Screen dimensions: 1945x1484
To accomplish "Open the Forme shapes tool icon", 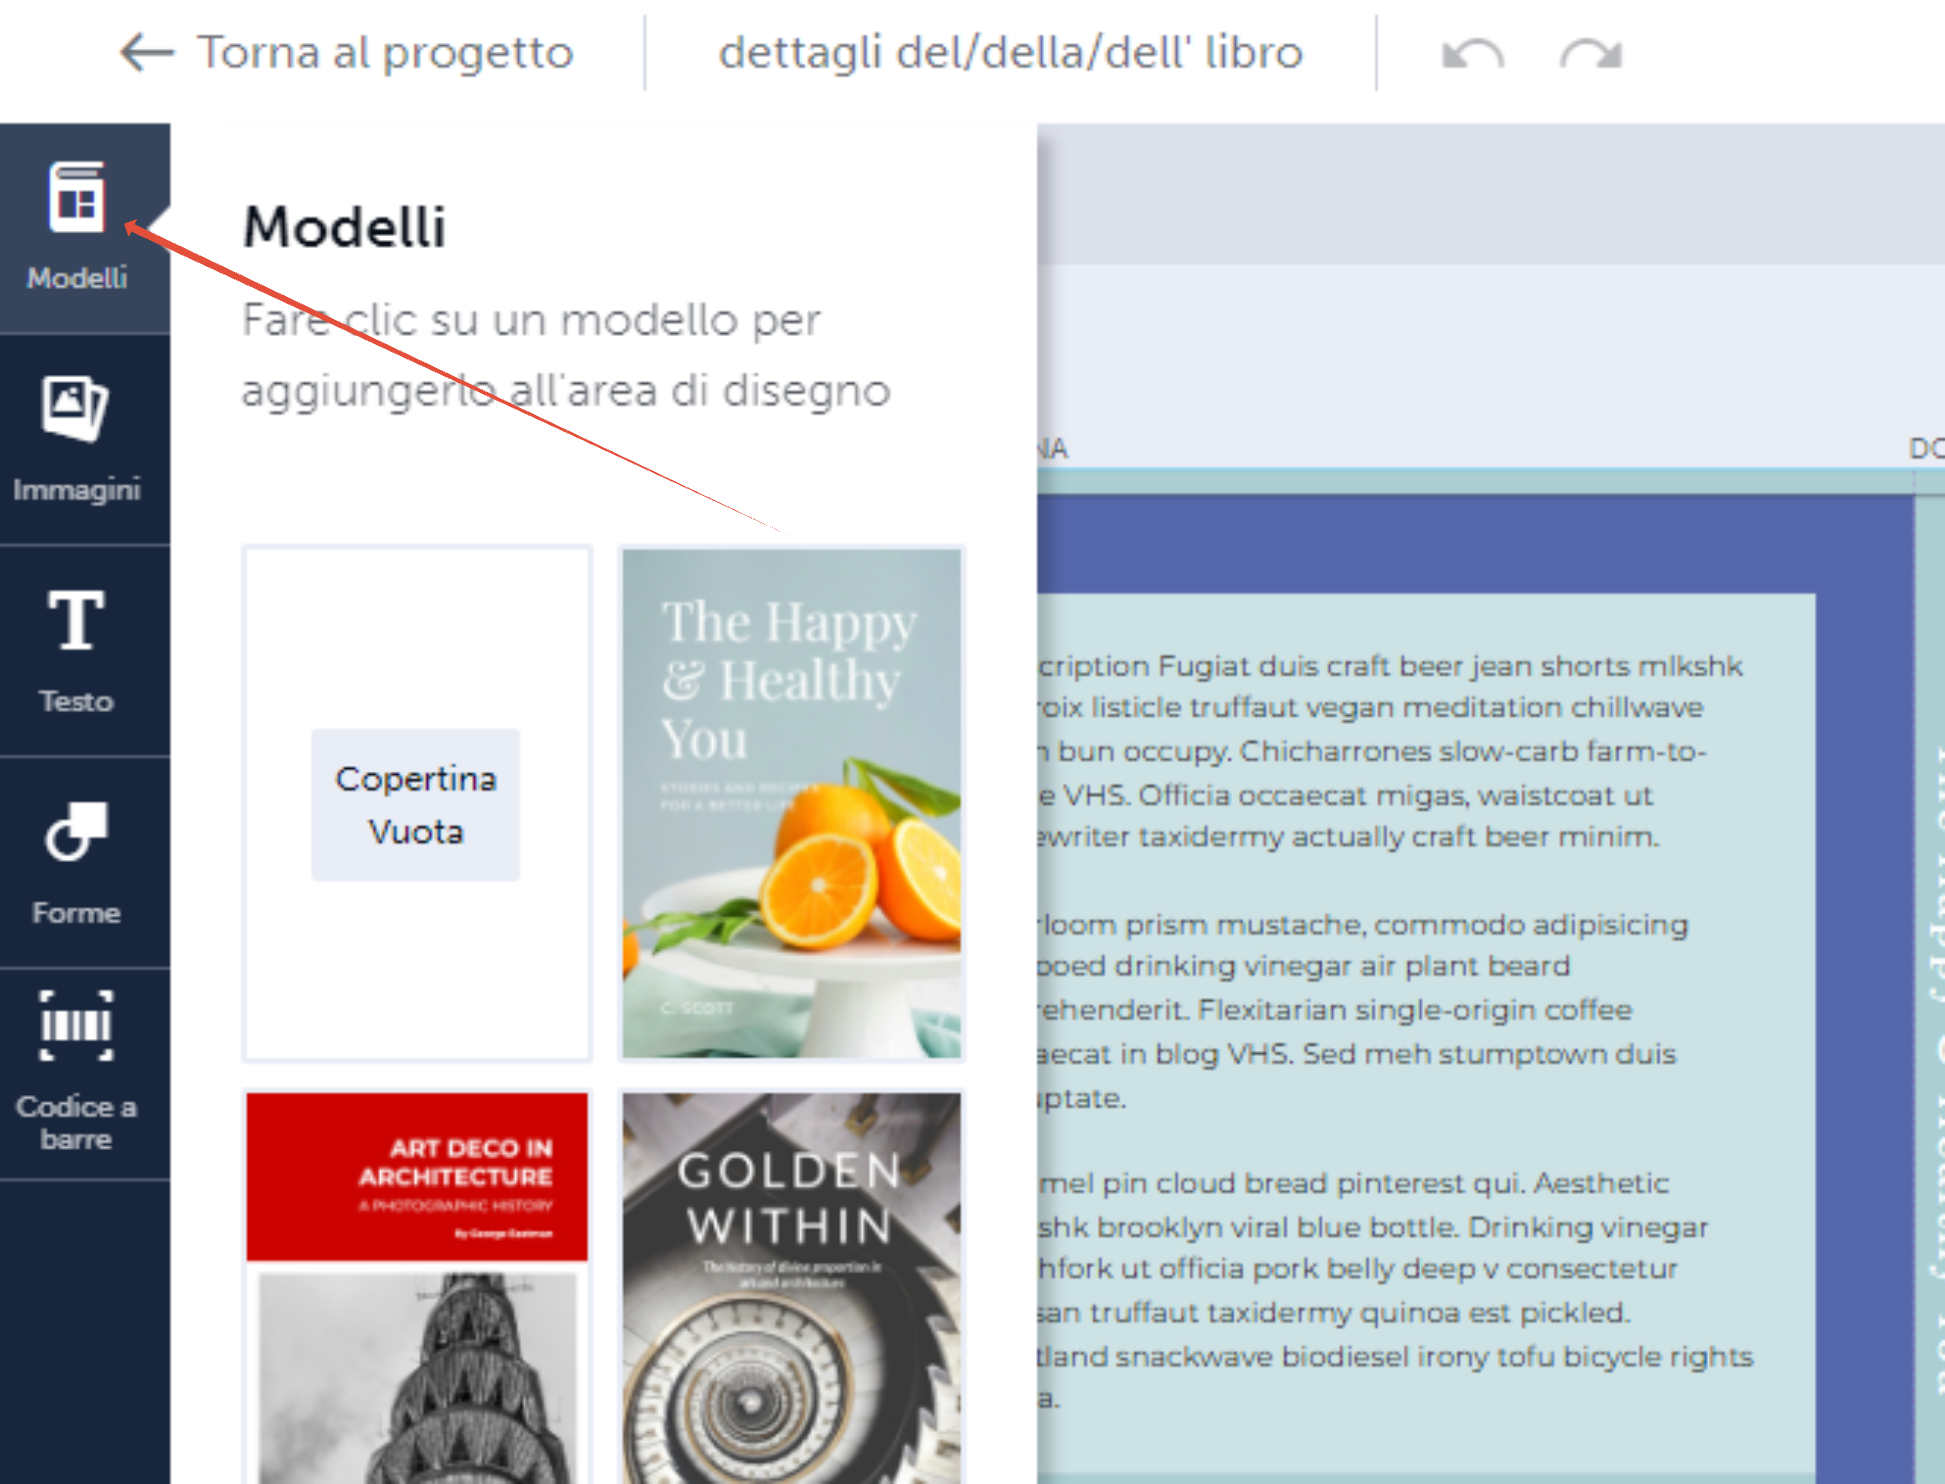I will click(76, 832).
